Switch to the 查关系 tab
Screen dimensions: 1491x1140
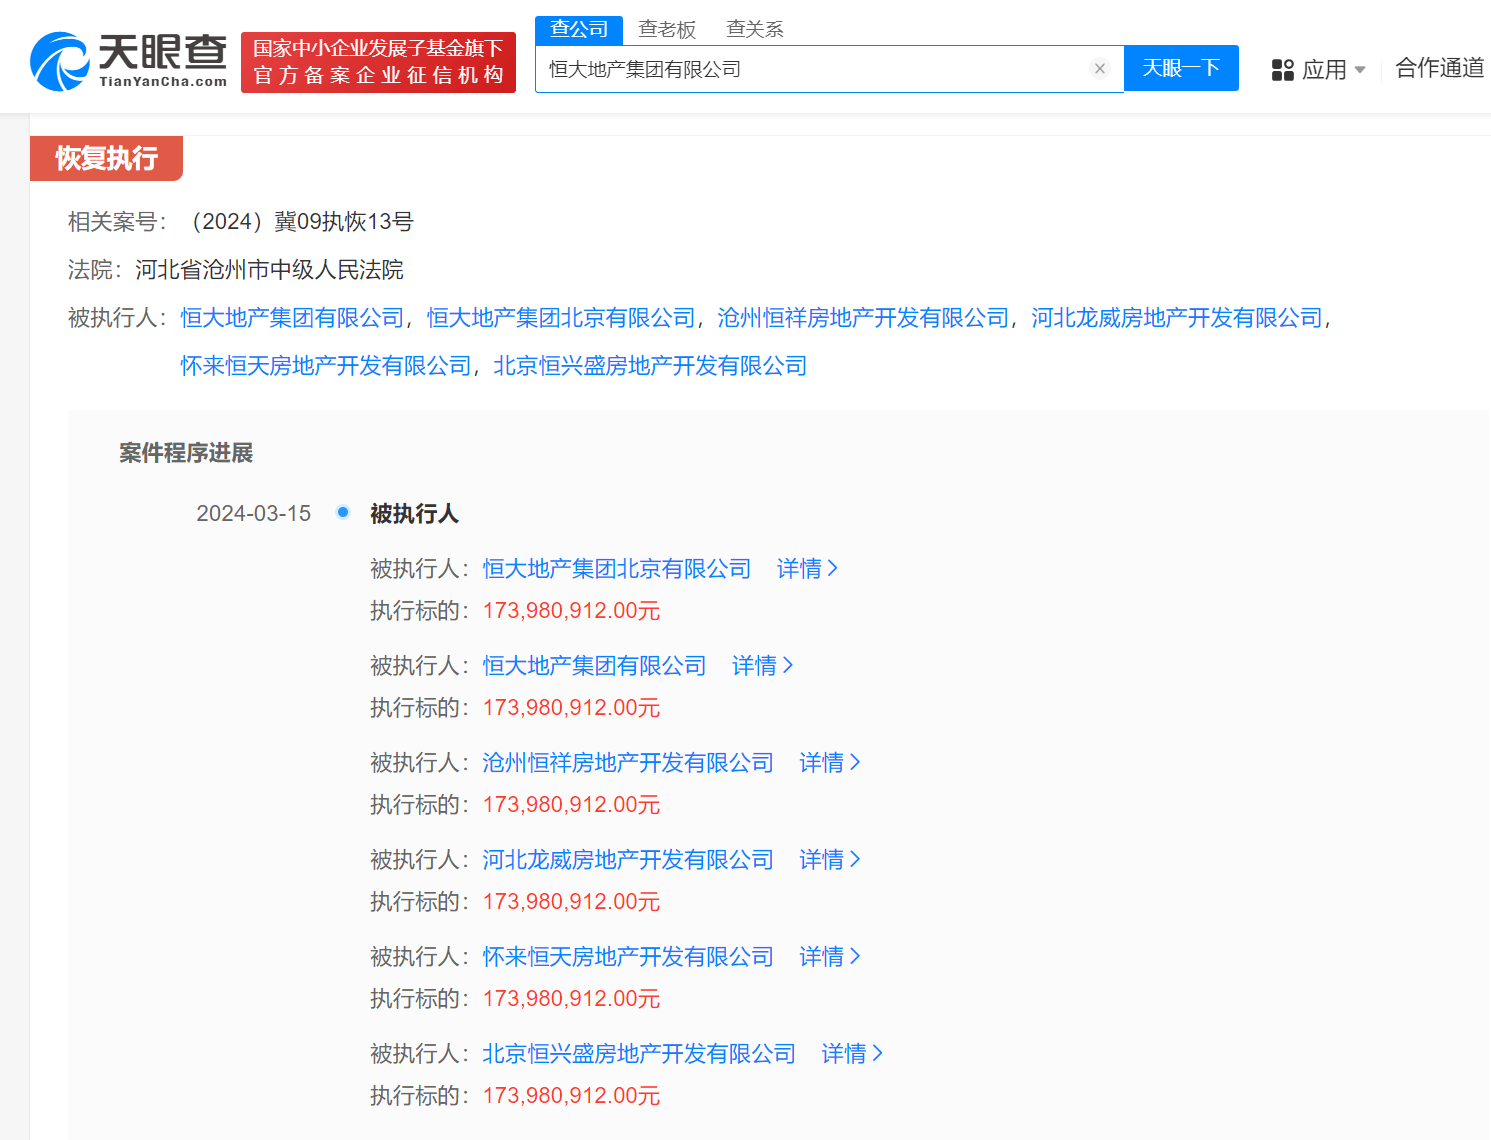[x=753, y=29]
